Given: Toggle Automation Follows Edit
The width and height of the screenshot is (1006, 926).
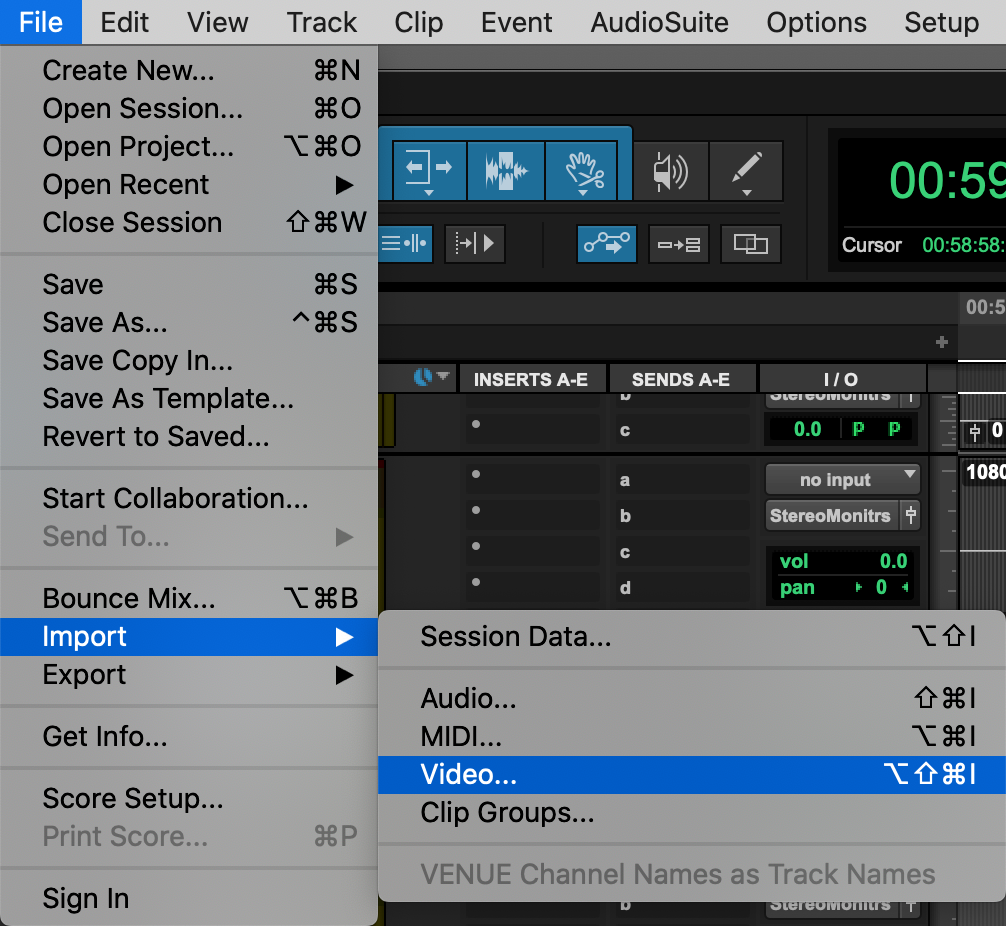Looking at the screenshot, I should pos(606,244).
